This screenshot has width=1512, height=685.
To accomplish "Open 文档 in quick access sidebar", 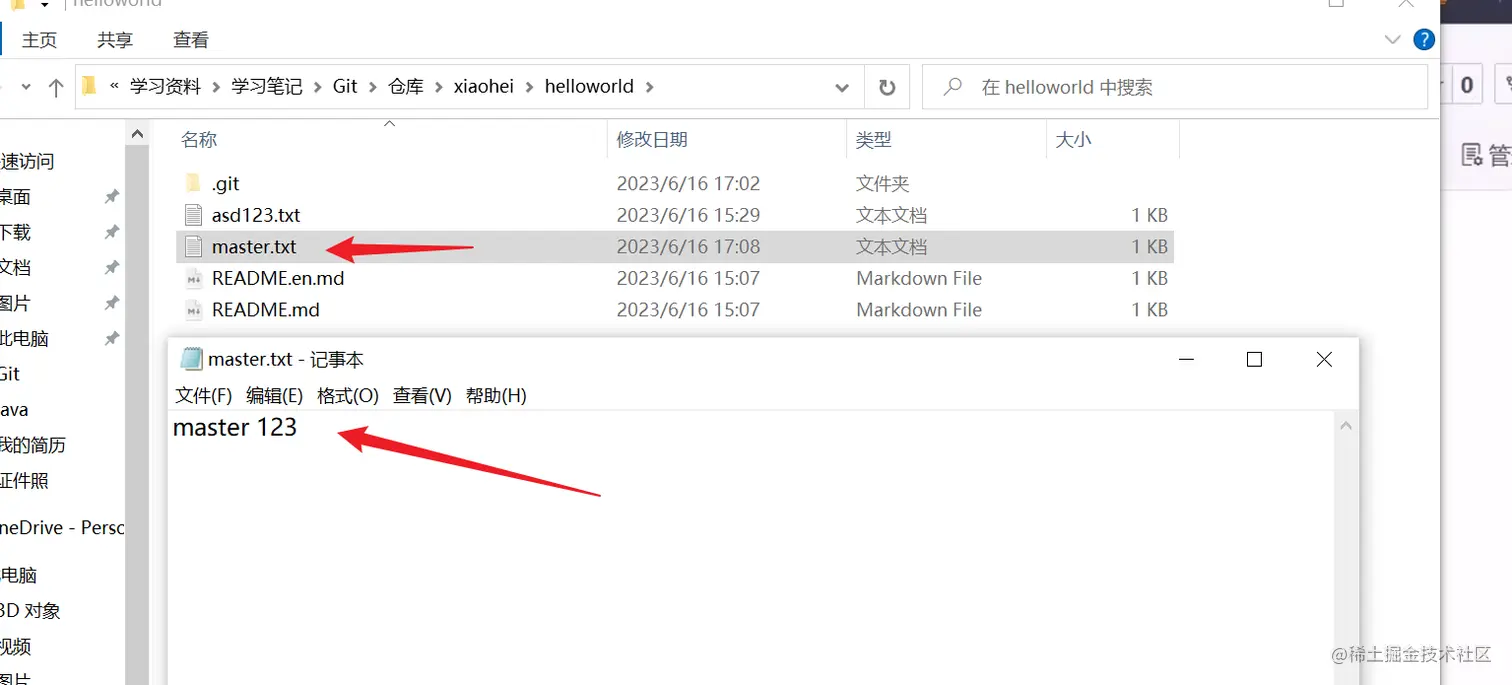I will click(x=15, y=267).
